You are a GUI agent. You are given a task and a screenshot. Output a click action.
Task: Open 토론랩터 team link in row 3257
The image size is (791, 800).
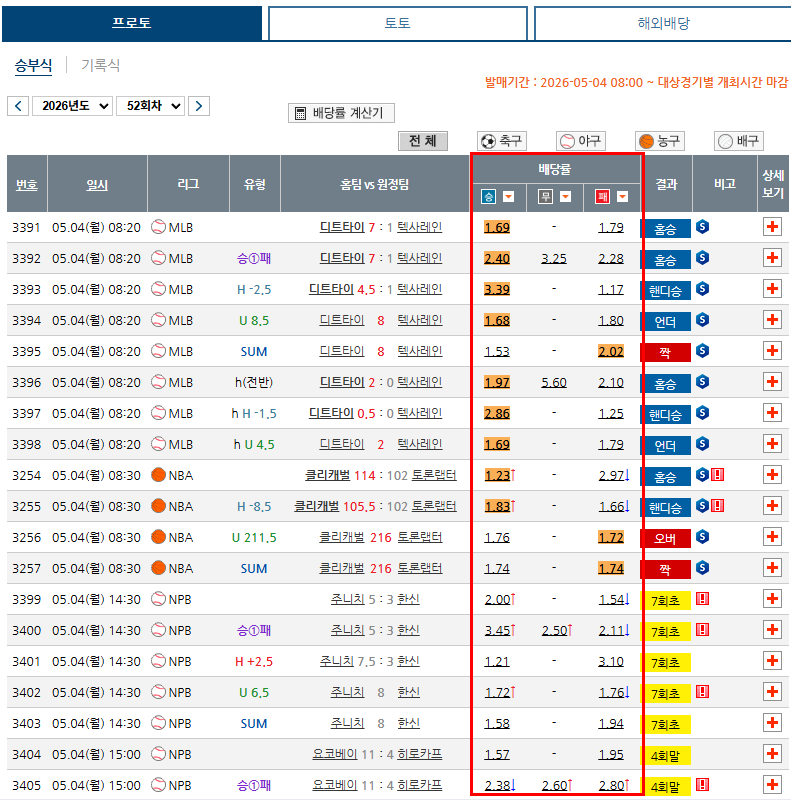[419, 568]
